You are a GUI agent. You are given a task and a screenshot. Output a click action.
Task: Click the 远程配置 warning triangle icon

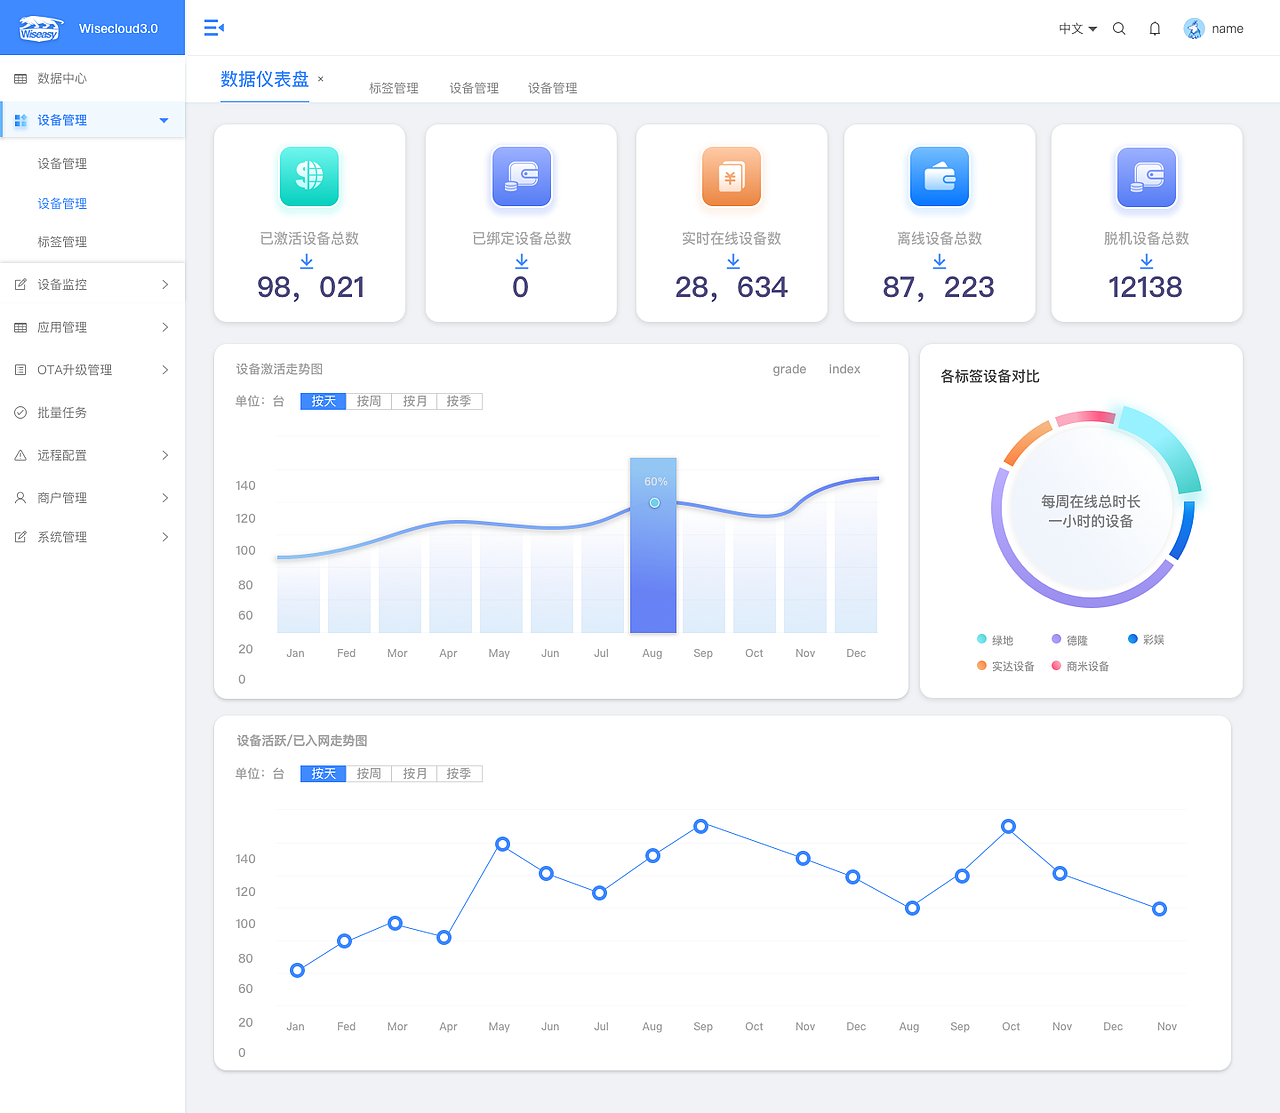coord(20,455)
